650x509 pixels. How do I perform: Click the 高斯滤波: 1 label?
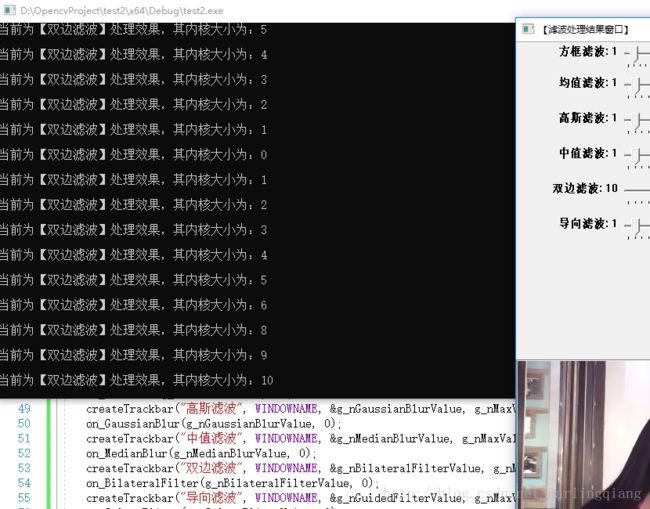pyautogui.click(x=588, y=118)
